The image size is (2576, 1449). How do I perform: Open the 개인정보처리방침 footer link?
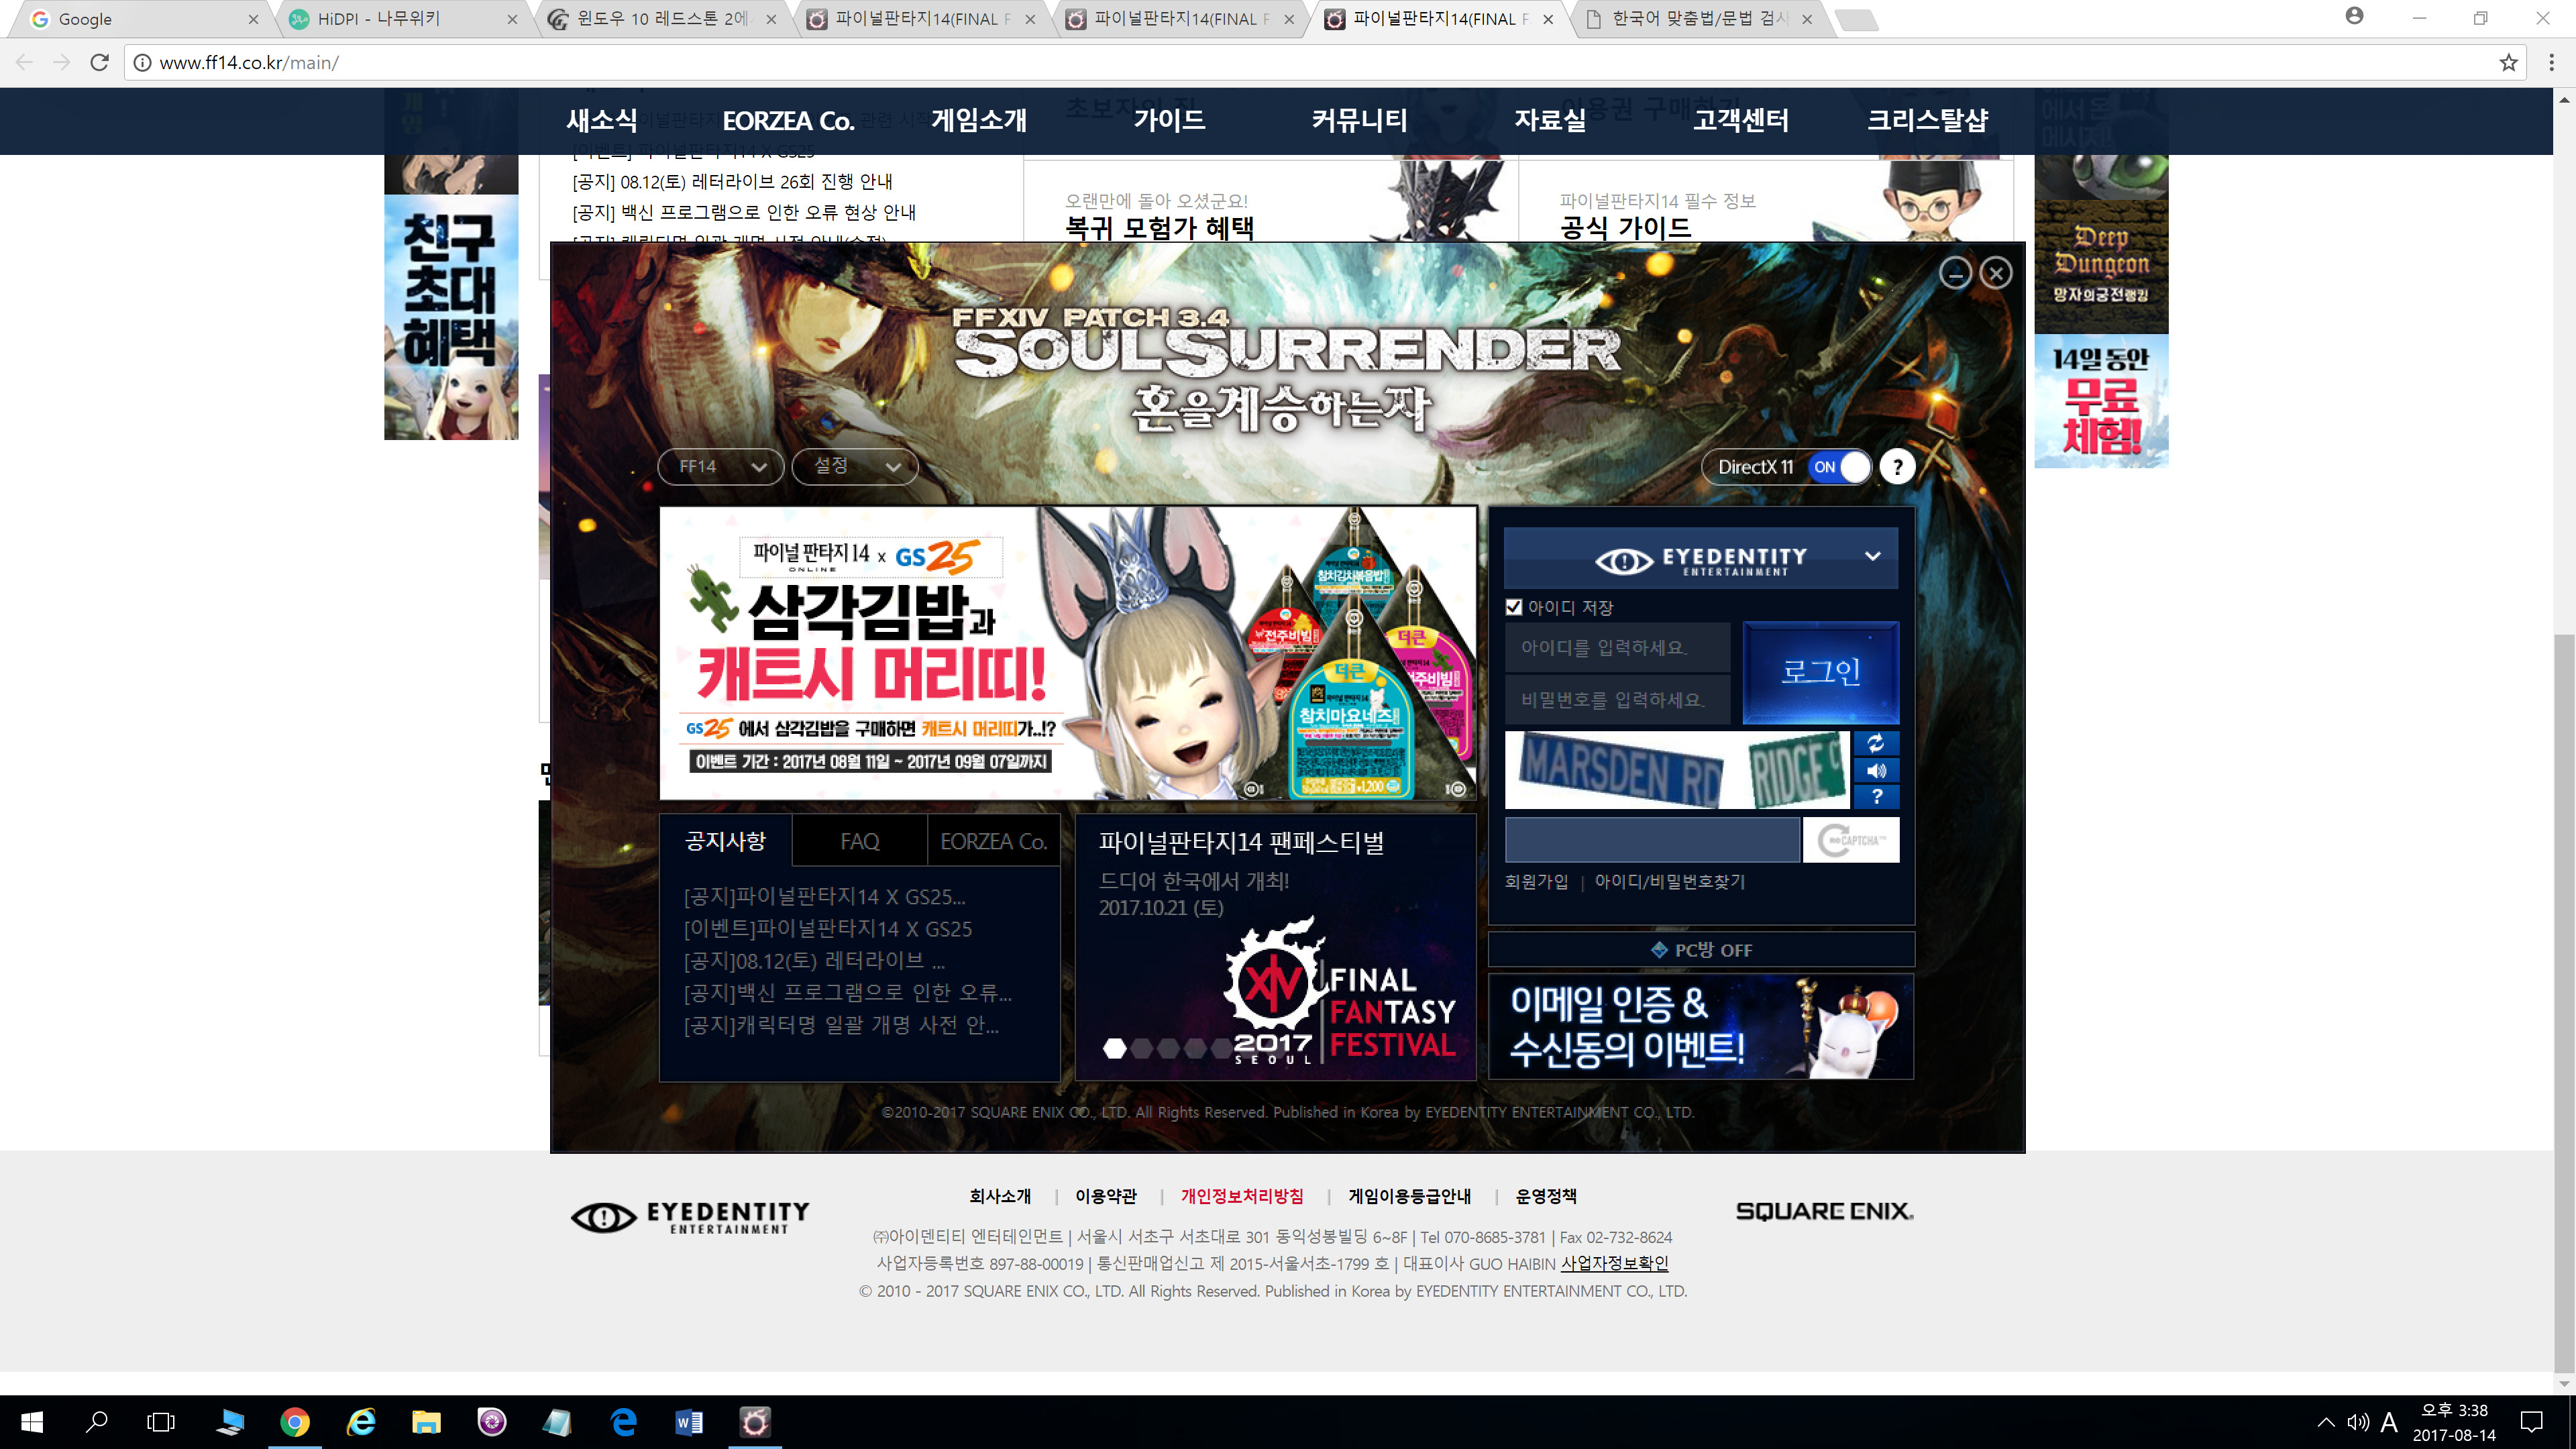(1242, 1196)
